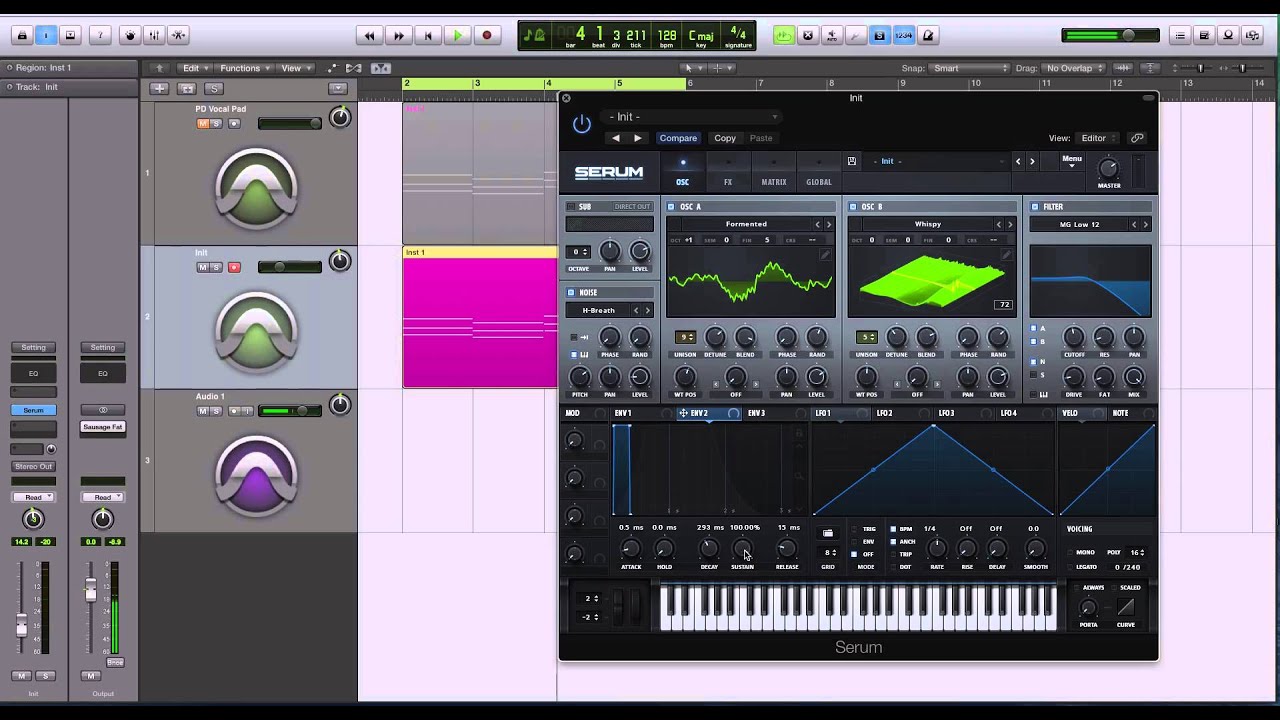Open the Snap Smart dropdown
This screenshot has width=1280, height=720.
tap(970, 68)
